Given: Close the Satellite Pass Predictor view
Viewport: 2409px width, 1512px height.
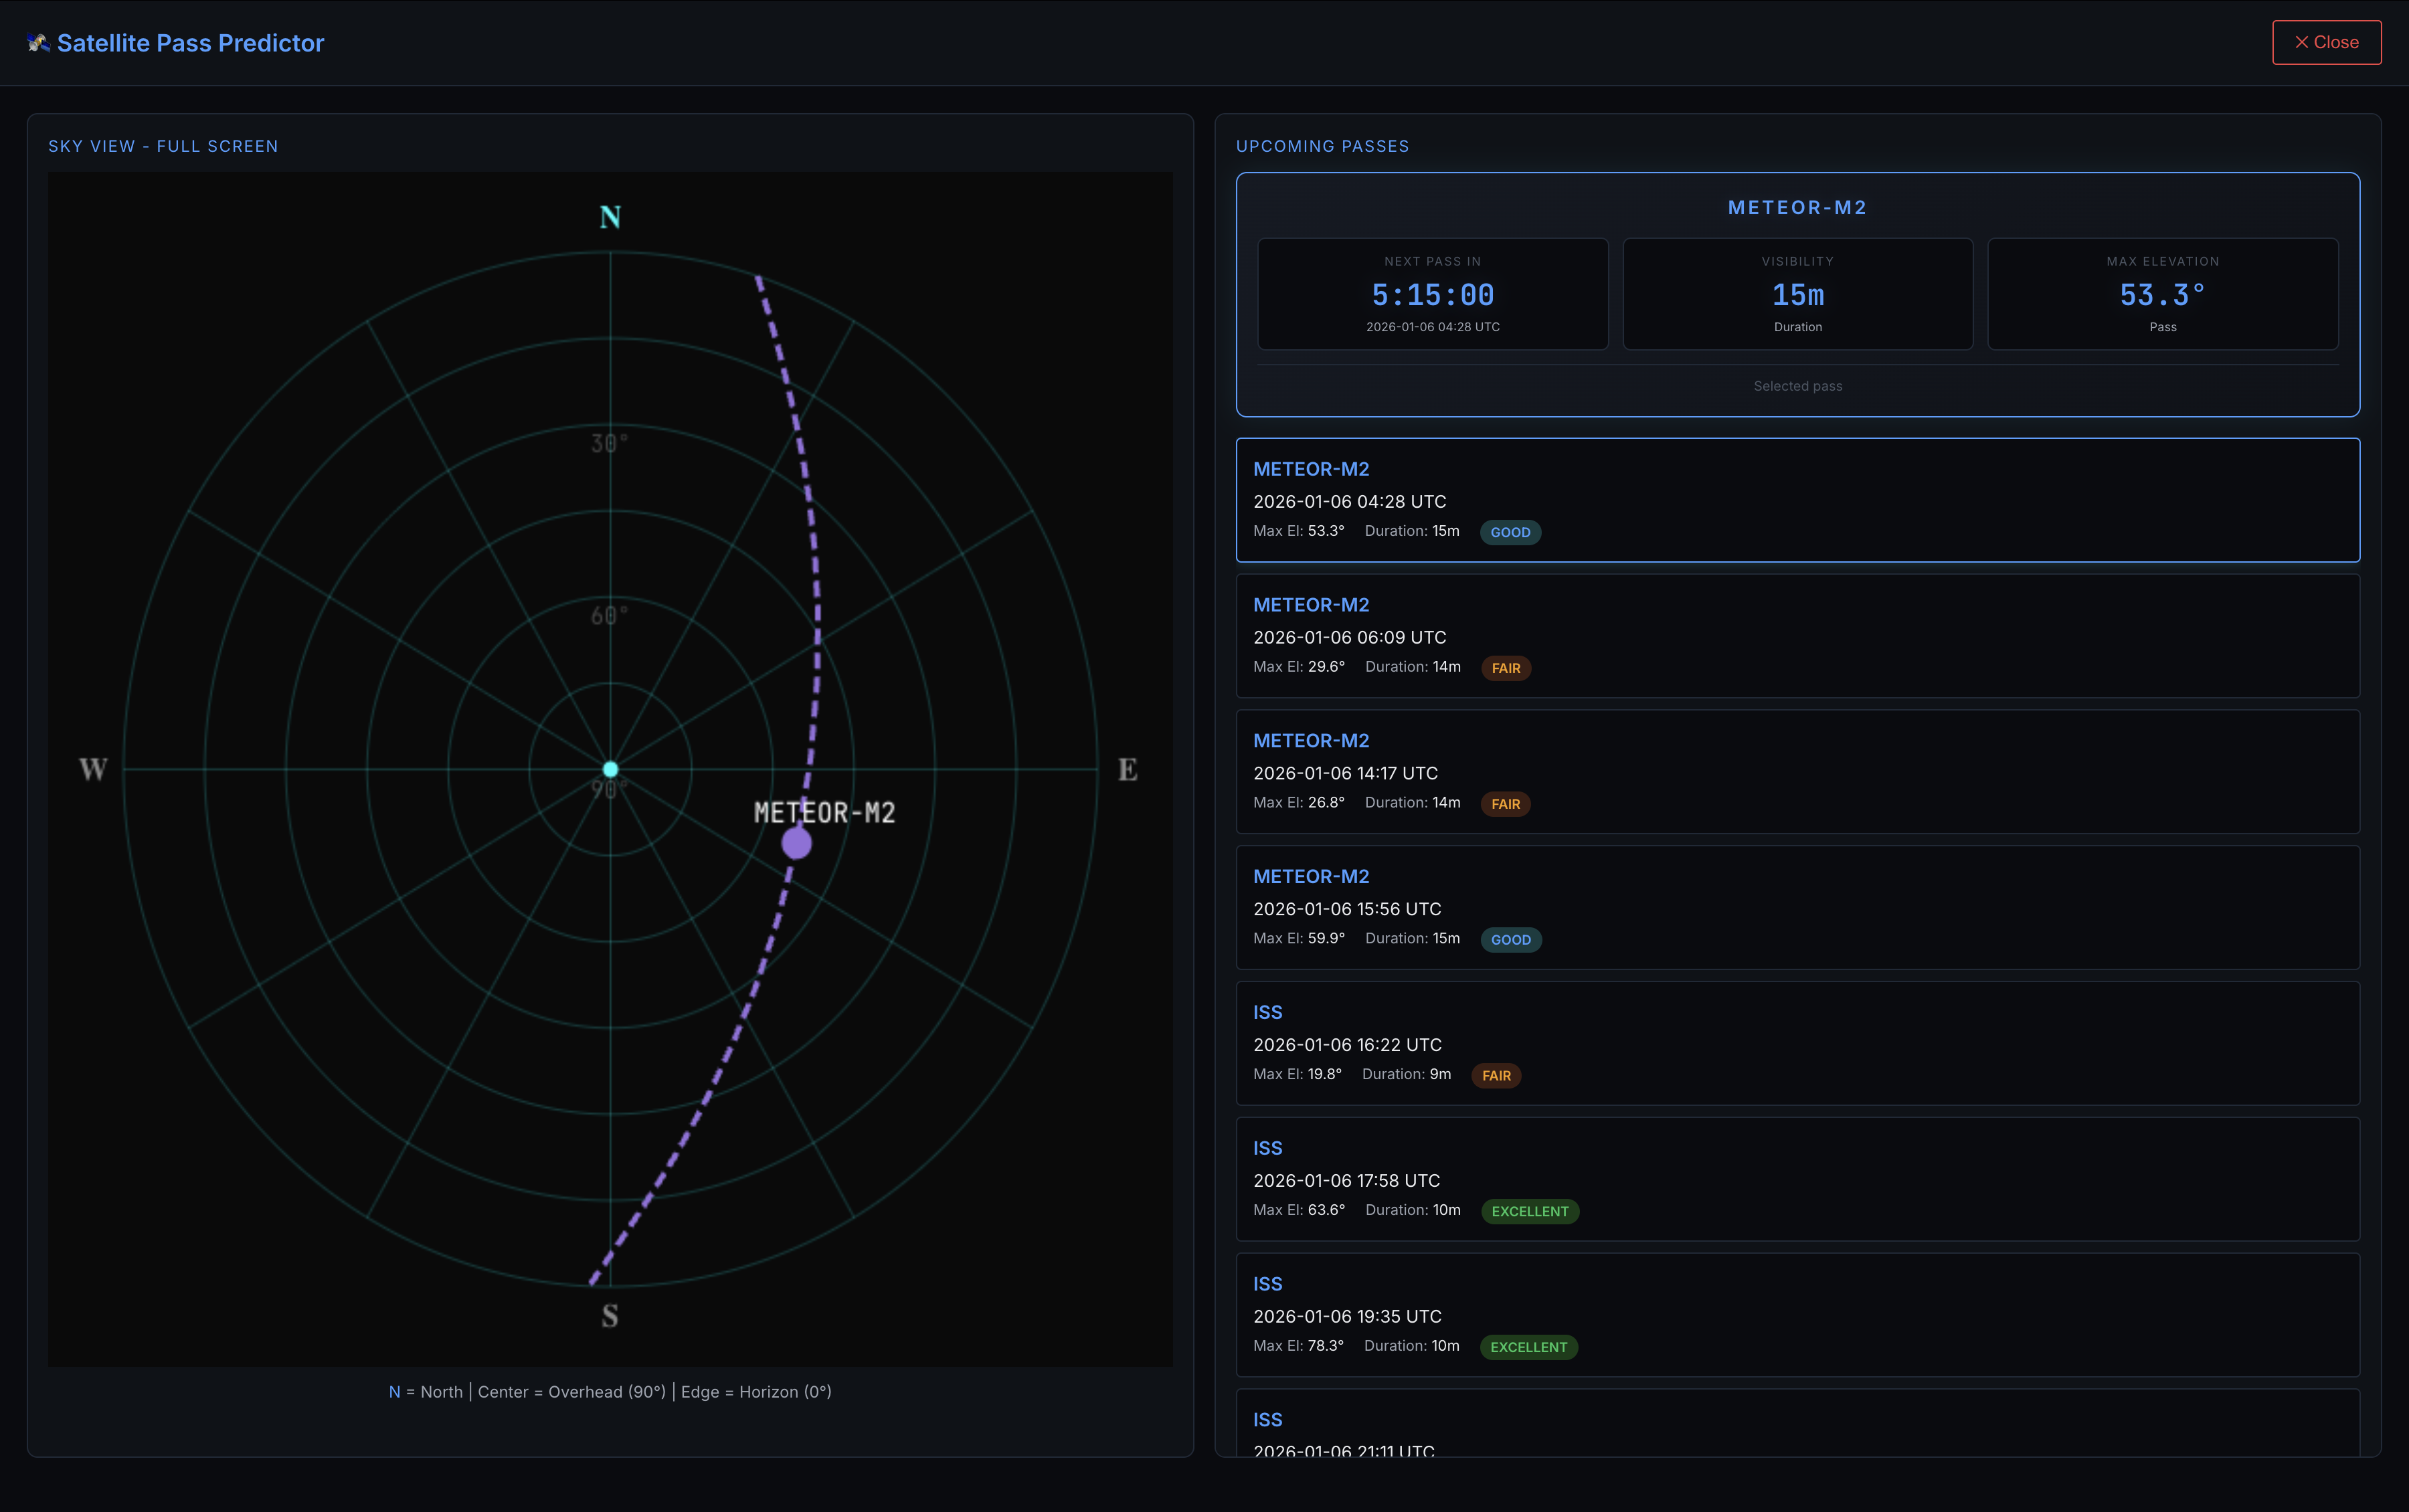Looking at the screenshot, I should [2326, 42].
